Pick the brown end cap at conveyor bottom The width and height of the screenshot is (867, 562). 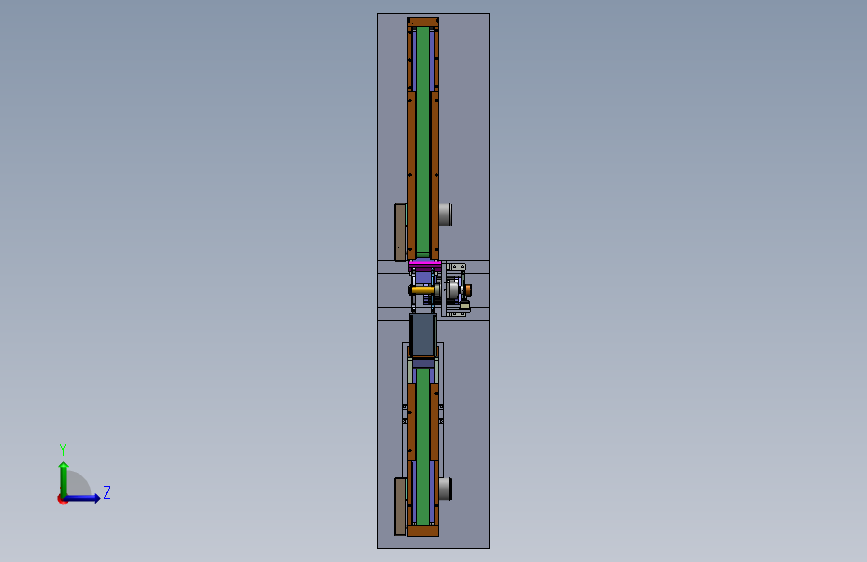coord(423,531)
